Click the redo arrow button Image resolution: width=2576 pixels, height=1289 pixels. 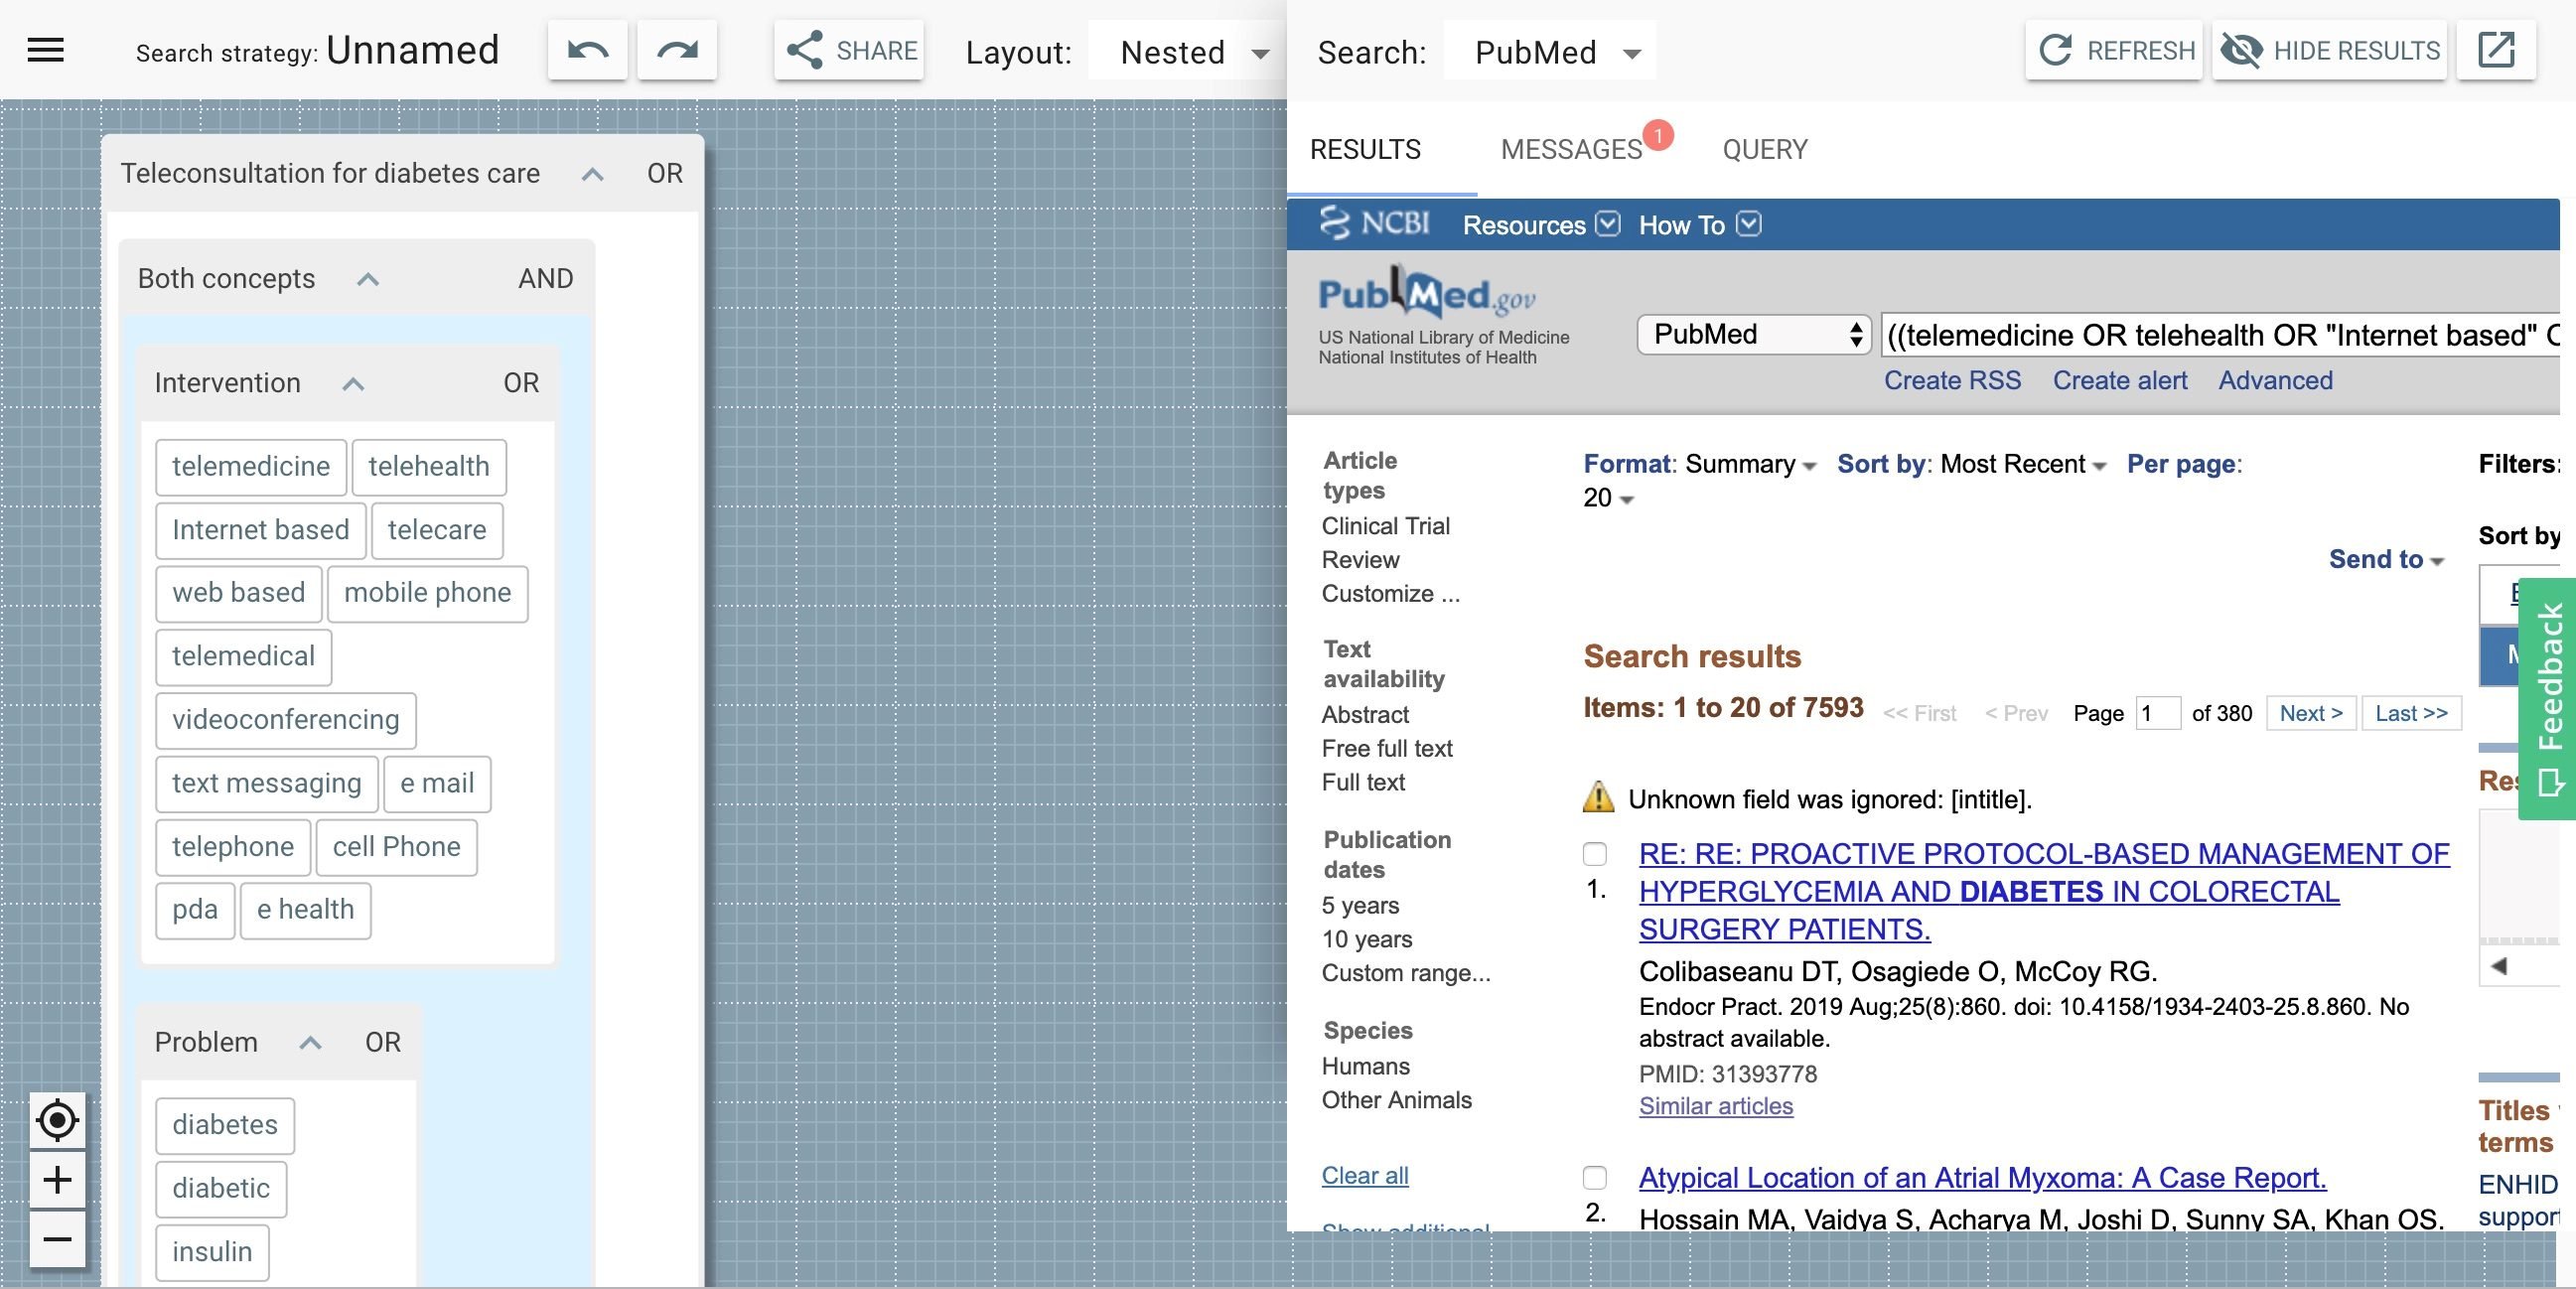click(677, 50)
